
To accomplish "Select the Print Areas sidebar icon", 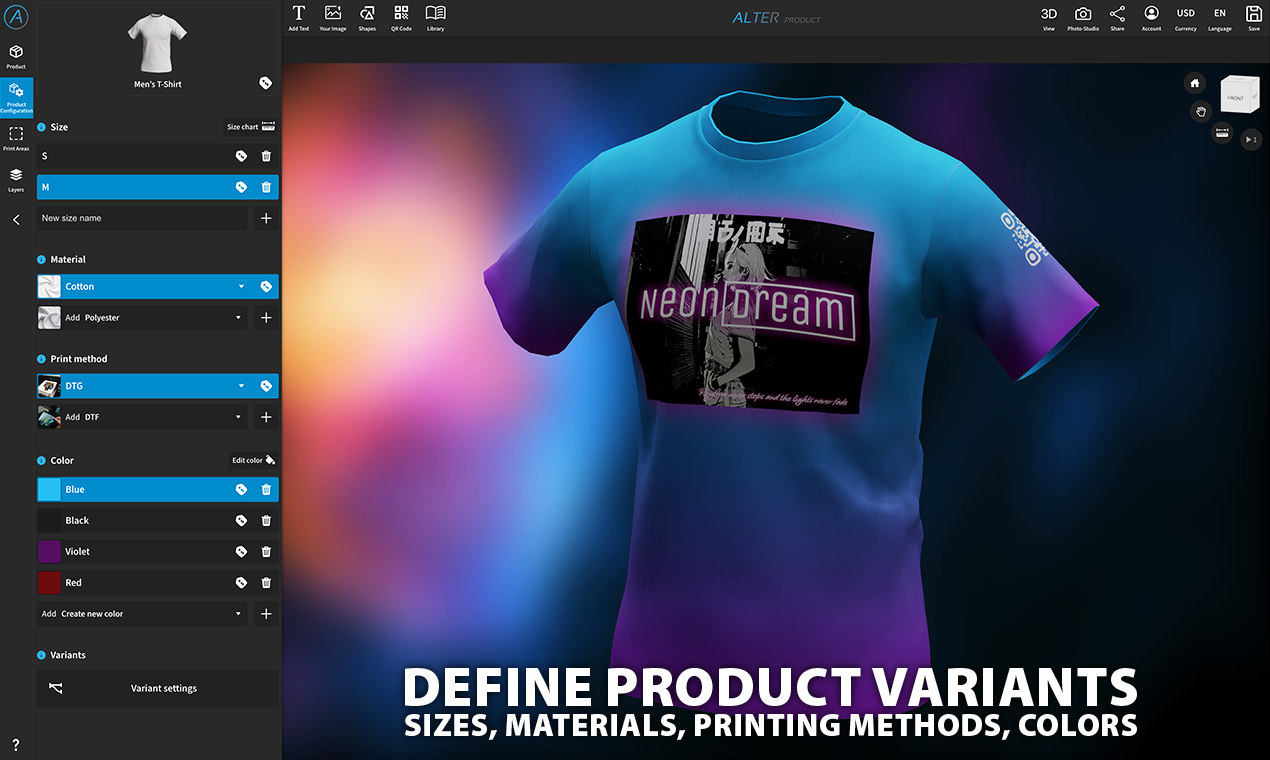I will [x=16, y=138].
